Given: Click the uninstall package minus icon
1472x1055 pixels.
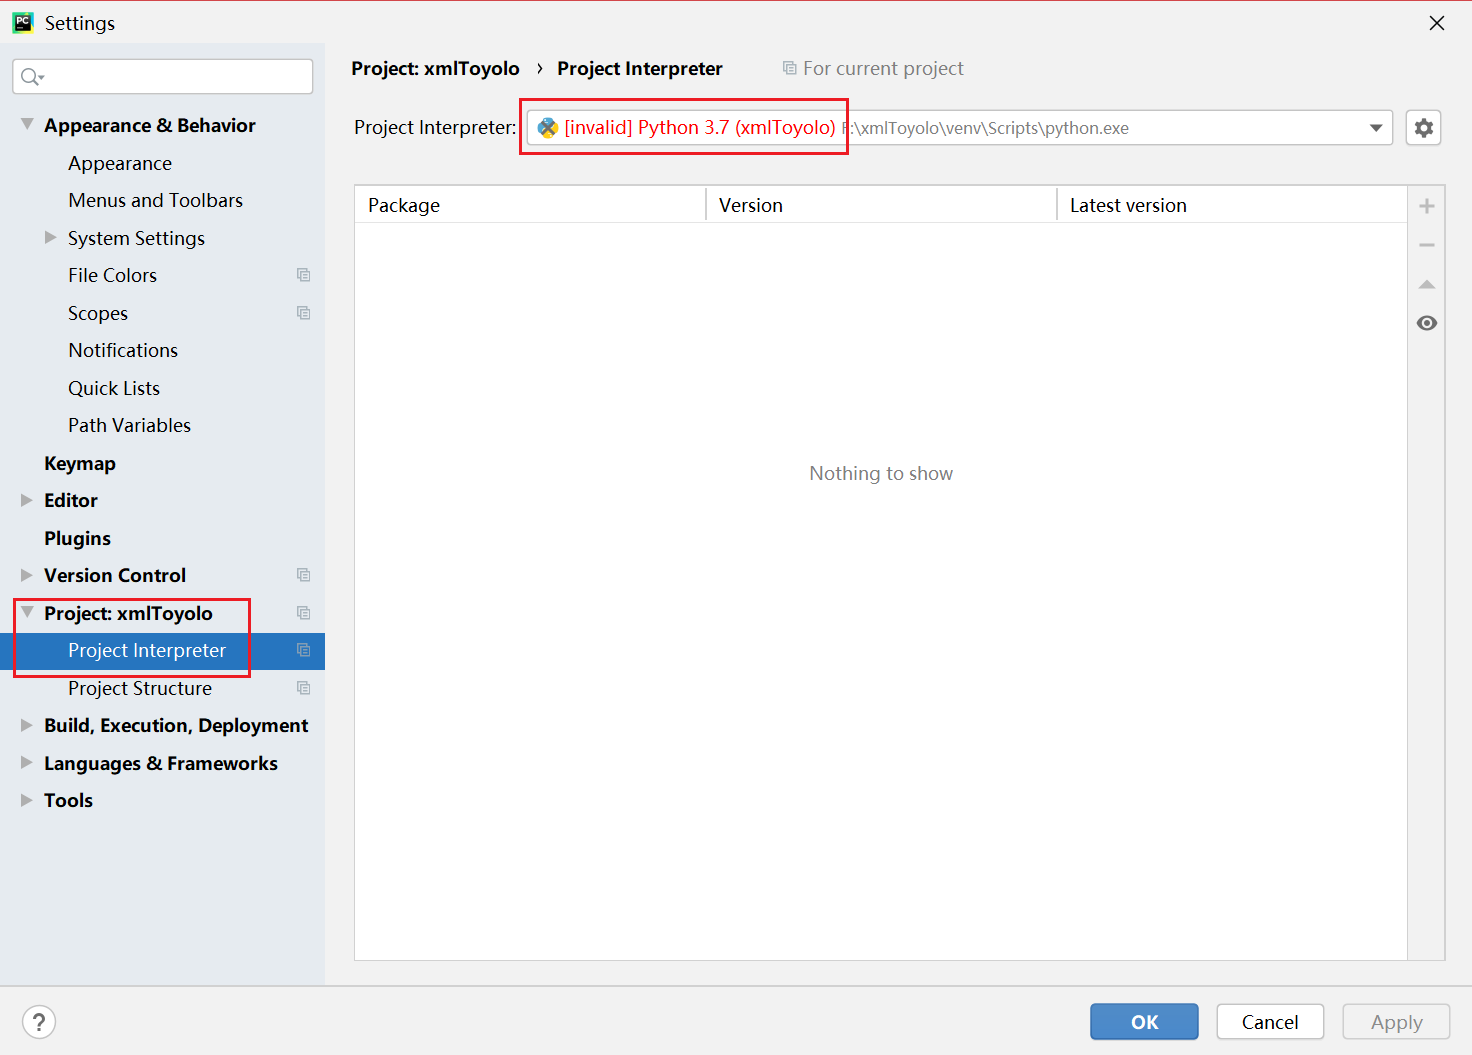Looking at the screenshot, I should [x=1427, y=244].
